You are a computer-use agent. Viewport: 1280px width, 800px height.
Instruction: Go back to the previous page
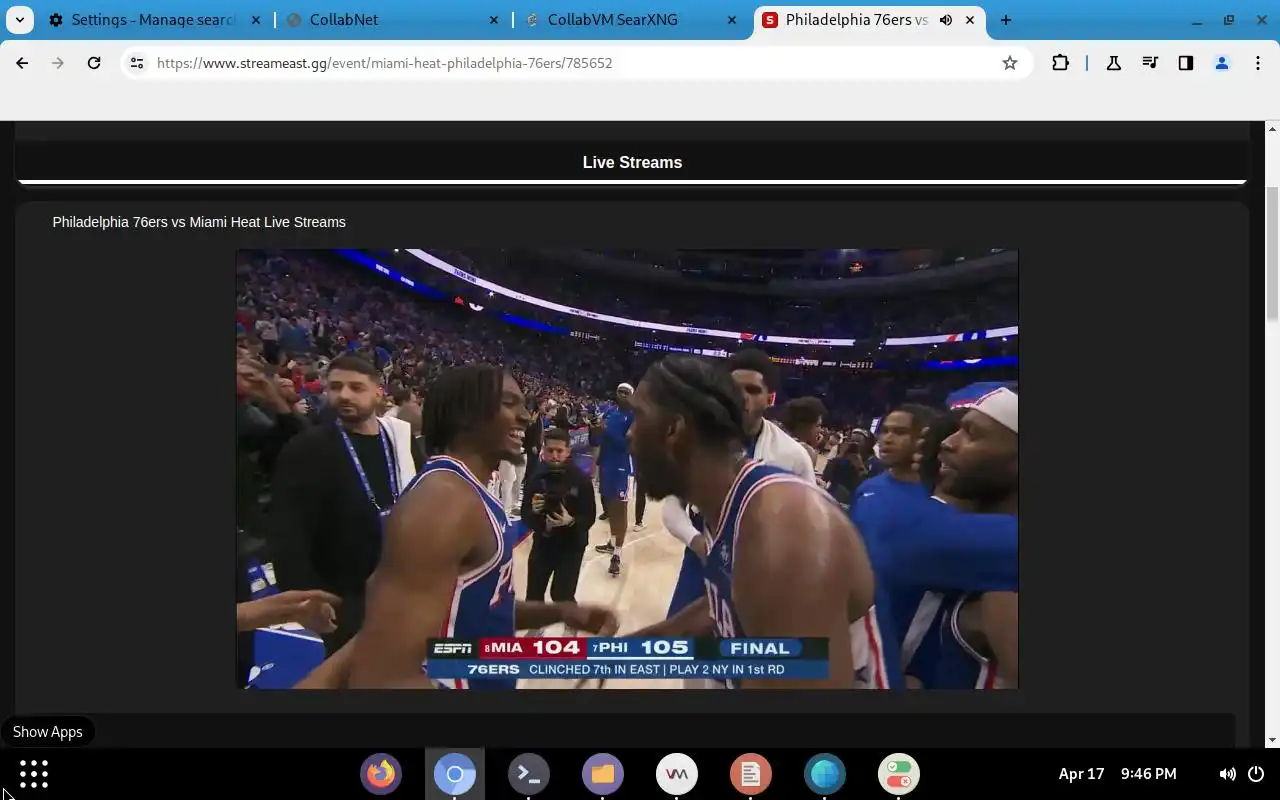[22, 63]
